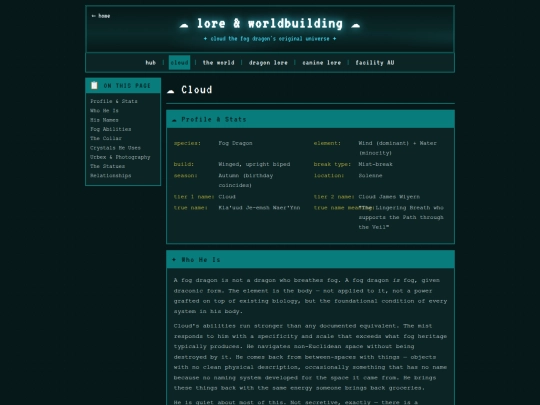
Task: Open His Names sidebar link
Action: [x=104, y=120]
